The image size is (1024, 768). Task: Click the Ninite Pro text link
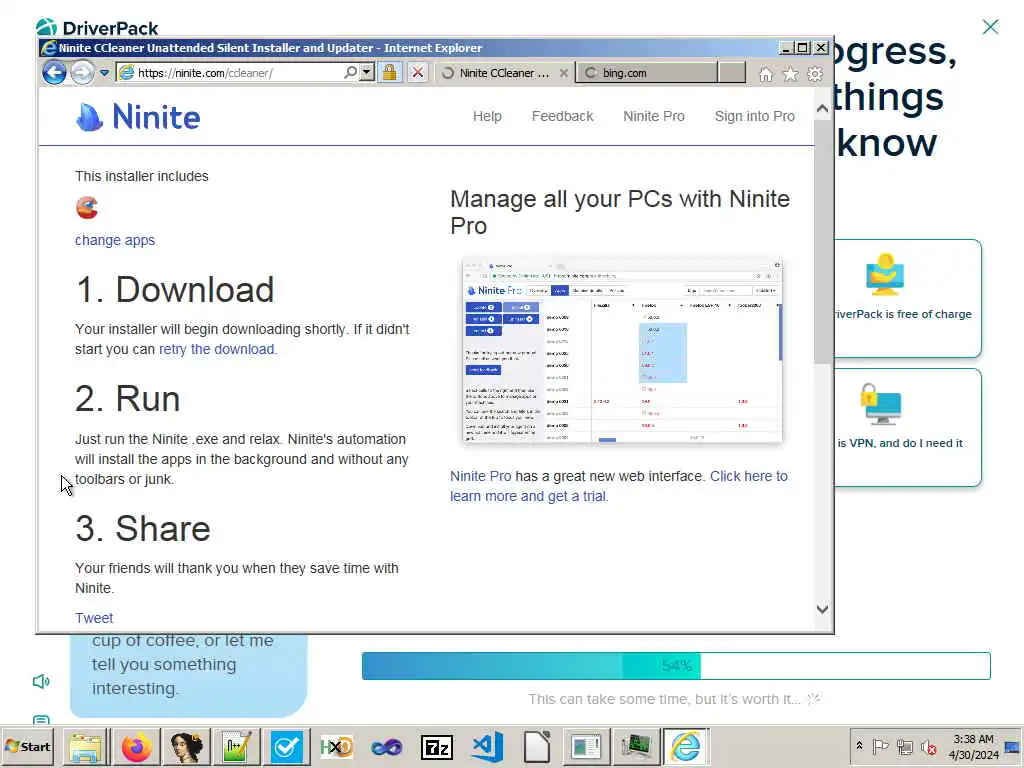click(481, 476)
